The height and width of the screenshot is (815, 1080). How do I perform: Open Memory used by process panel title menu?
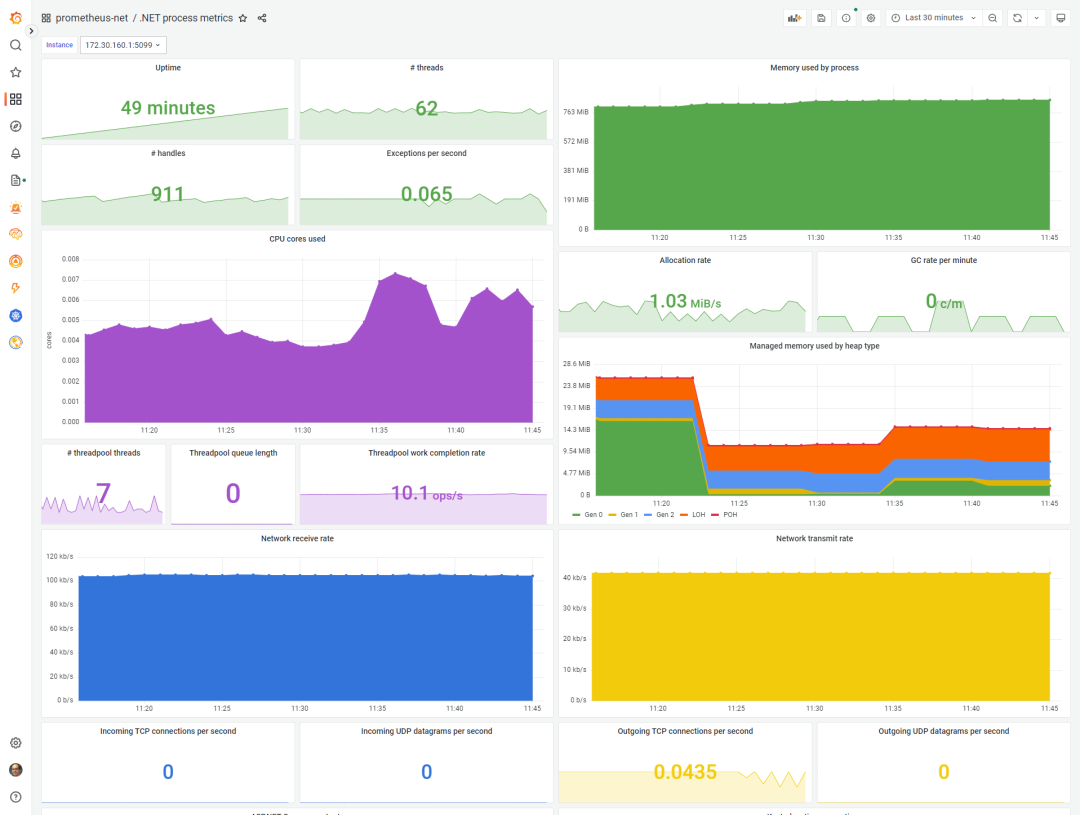814,68
